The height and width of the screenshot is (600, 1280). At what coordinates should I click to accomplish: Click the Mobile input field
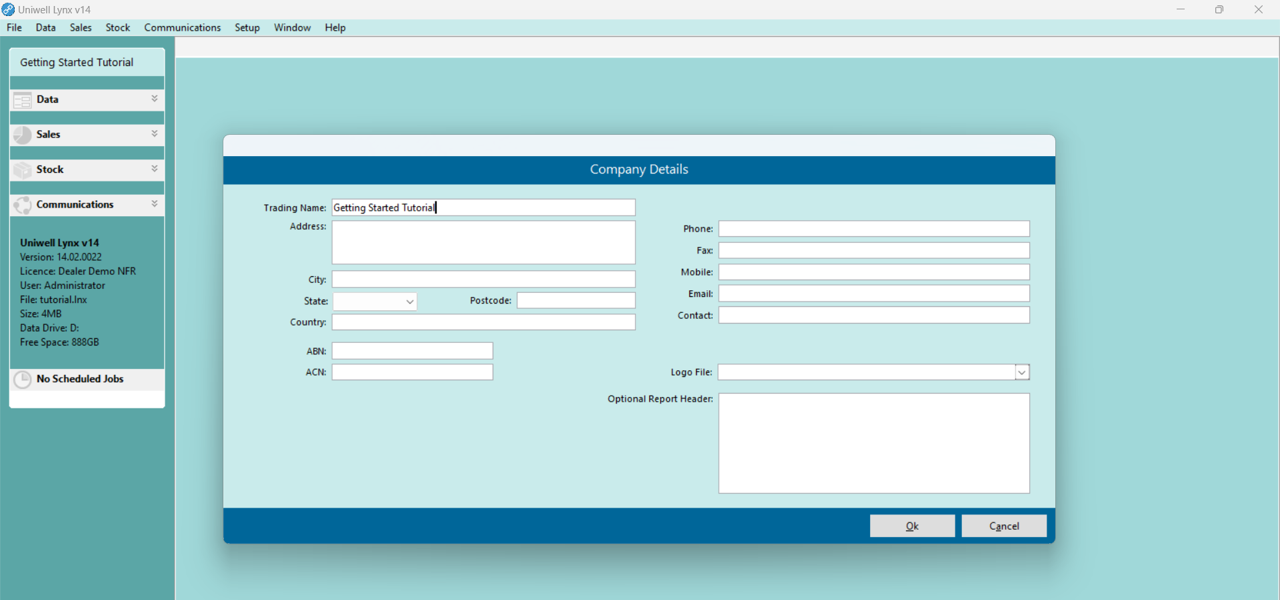click(x=874, y=272)
